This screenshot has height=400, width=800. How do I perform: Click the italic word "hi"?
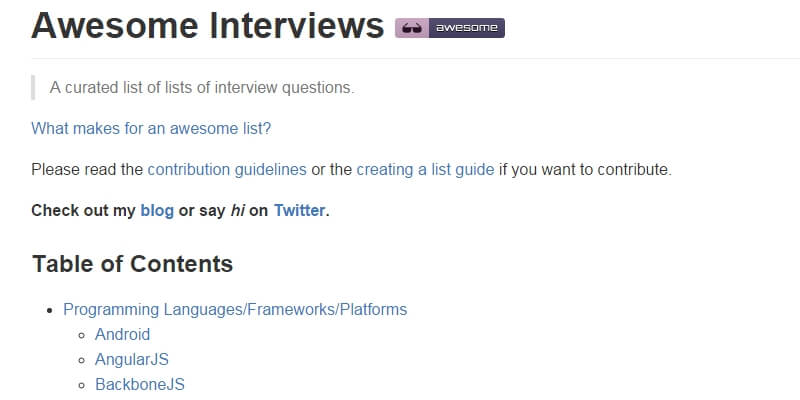(x=238, y=210)
